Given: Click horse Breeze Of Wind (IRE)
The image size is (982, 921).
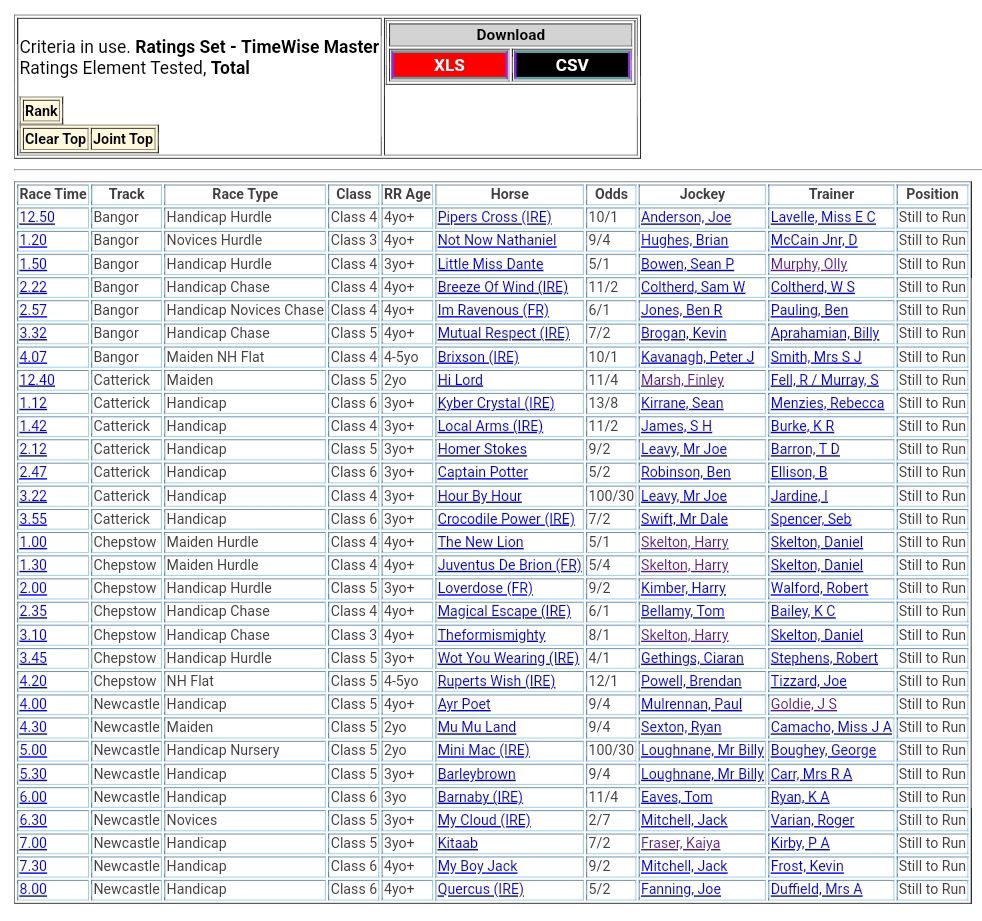Looking at the screenshot, I should (x=502, y=287).
